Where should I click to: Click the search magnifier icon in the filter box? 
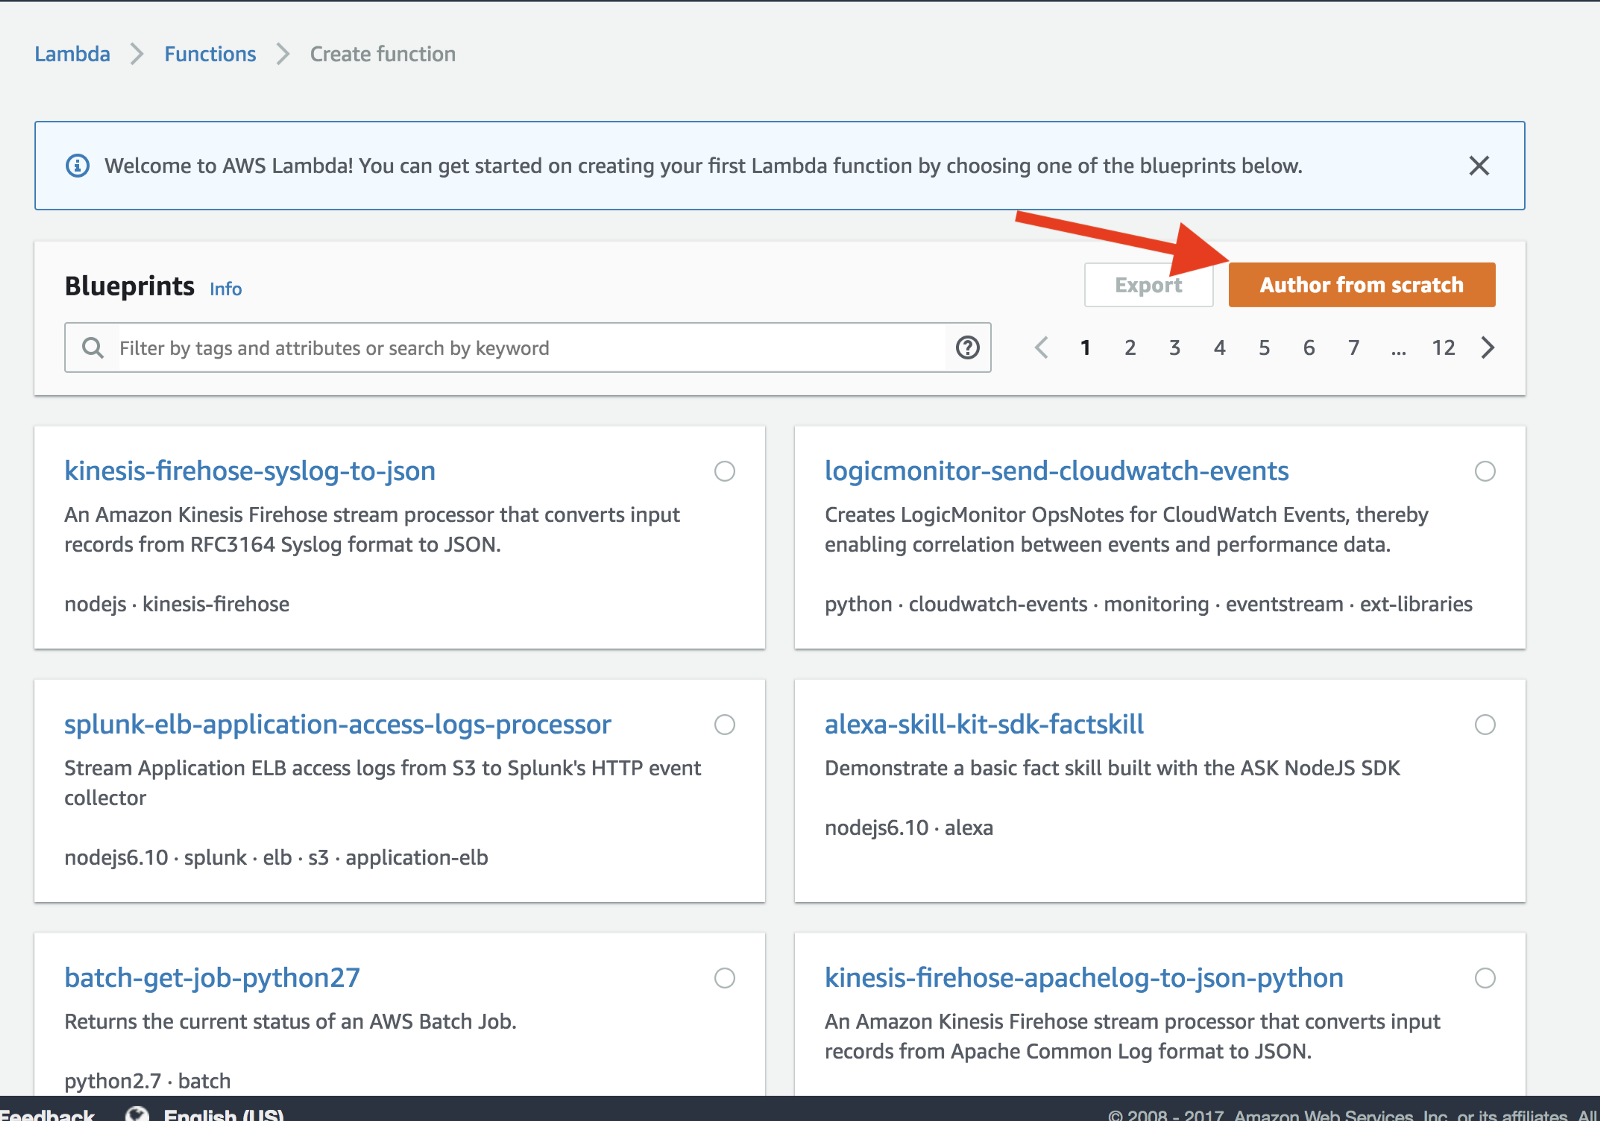pyautogui.click(x=93, y=348)
